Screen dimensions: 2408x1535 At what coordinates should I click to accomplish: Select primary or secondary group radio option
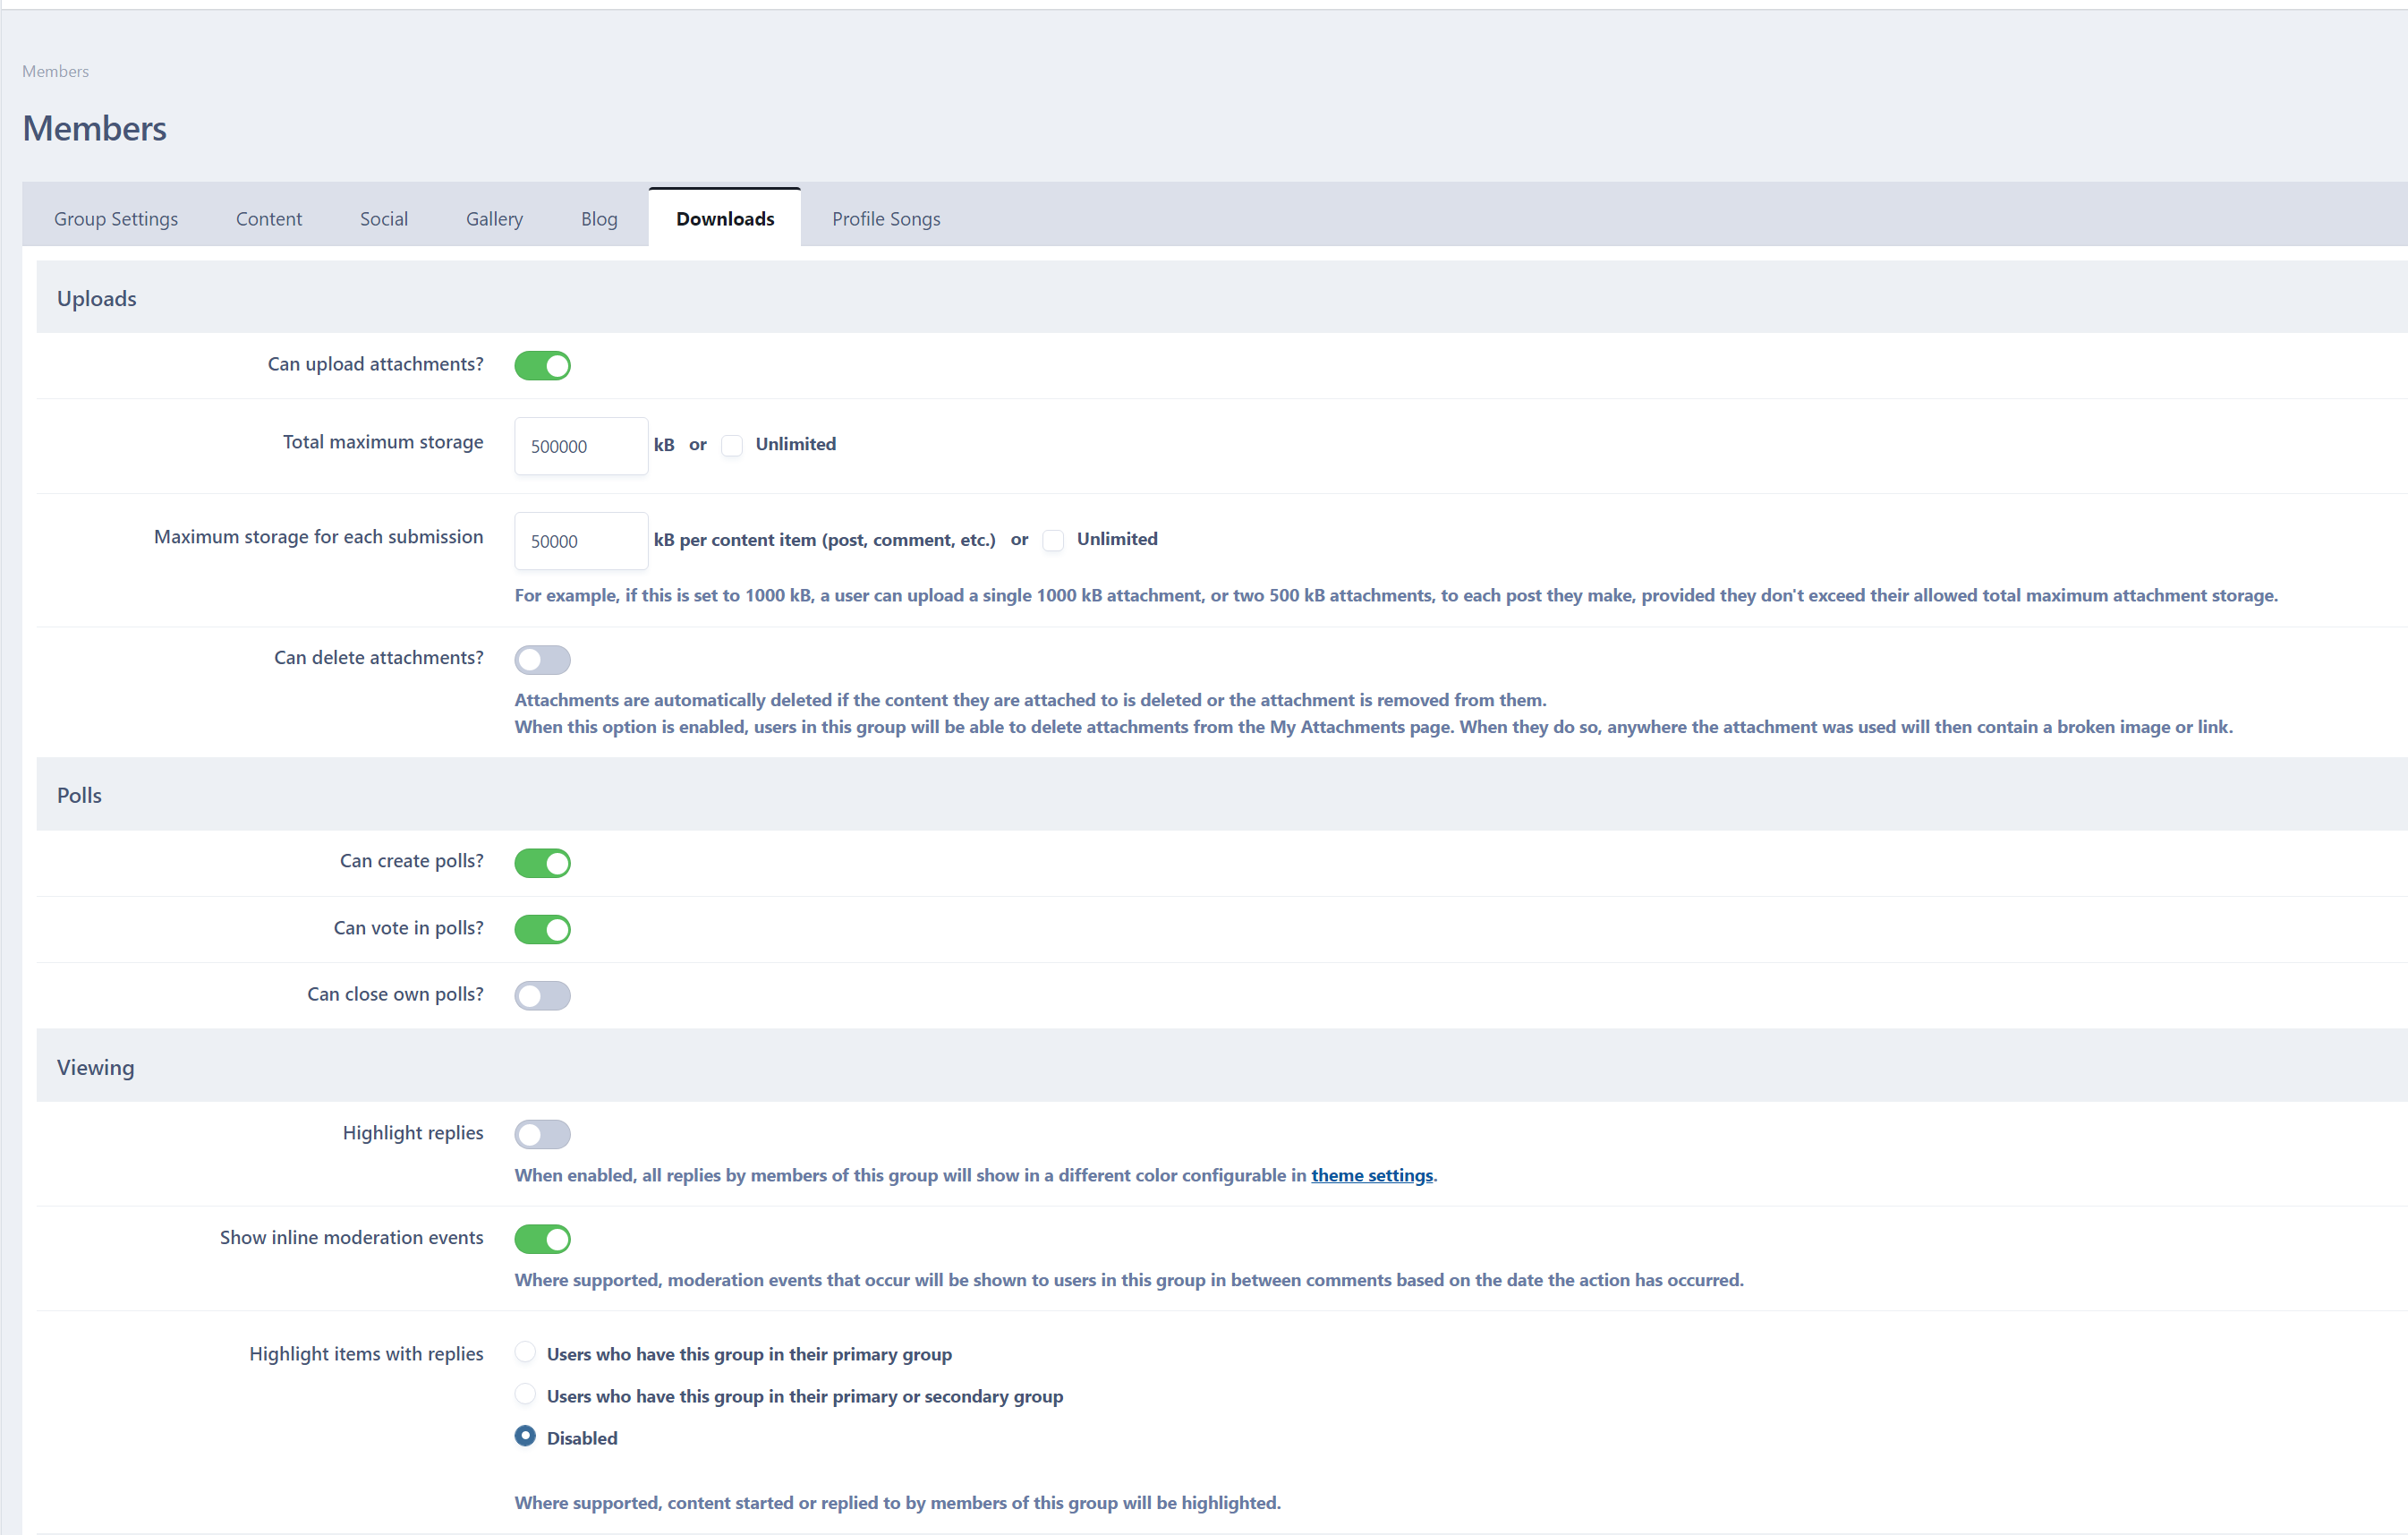coord(525,1394)
